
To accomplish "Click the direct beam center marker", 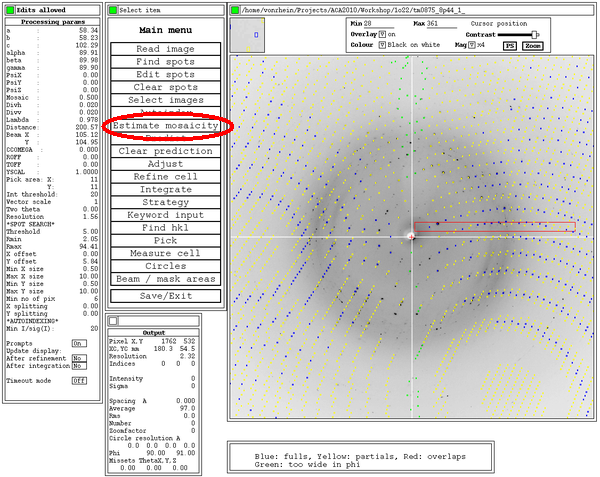I will pos(412,236).
